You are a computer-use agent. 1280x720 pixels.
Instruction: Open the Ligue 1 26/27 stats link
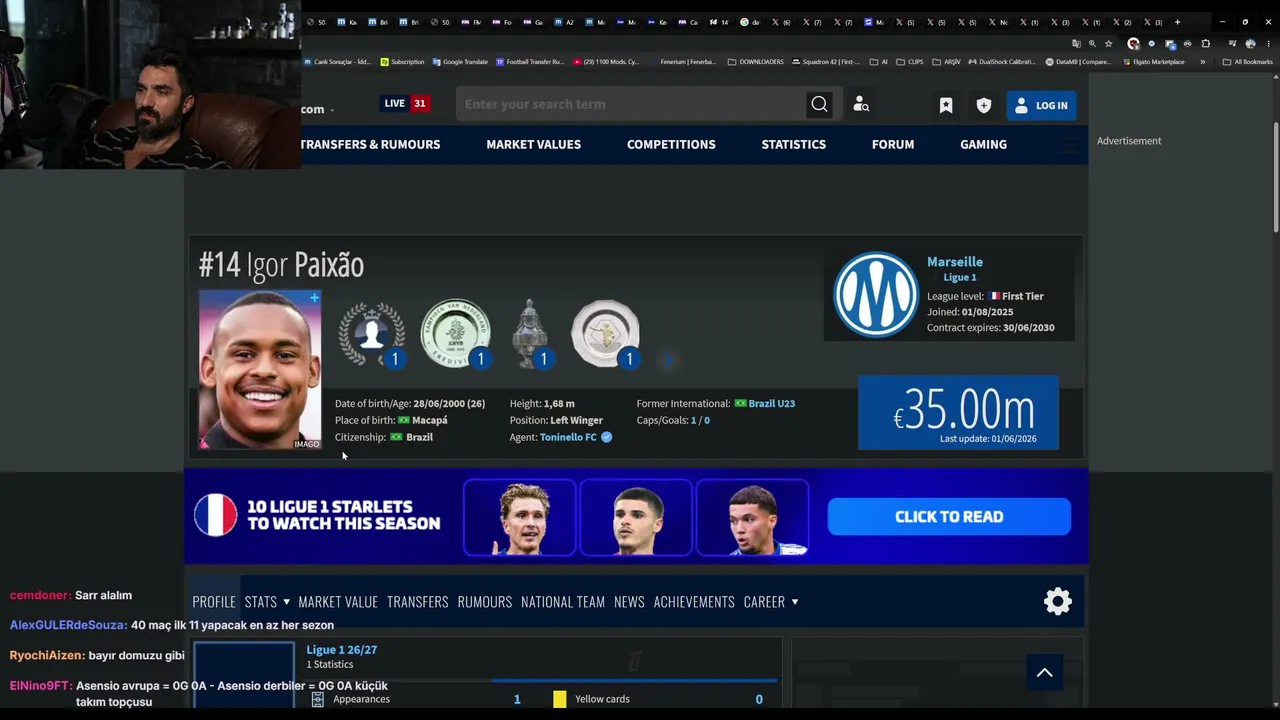point(342,650)
